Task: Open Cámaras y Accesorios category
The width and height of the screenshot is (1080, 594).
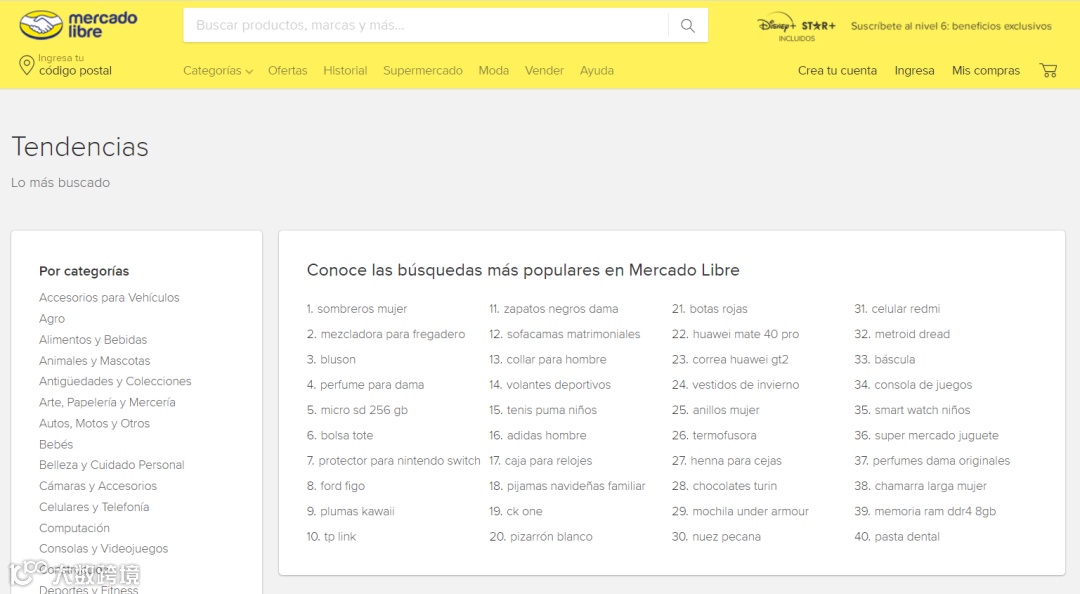Action: point(98,486)
